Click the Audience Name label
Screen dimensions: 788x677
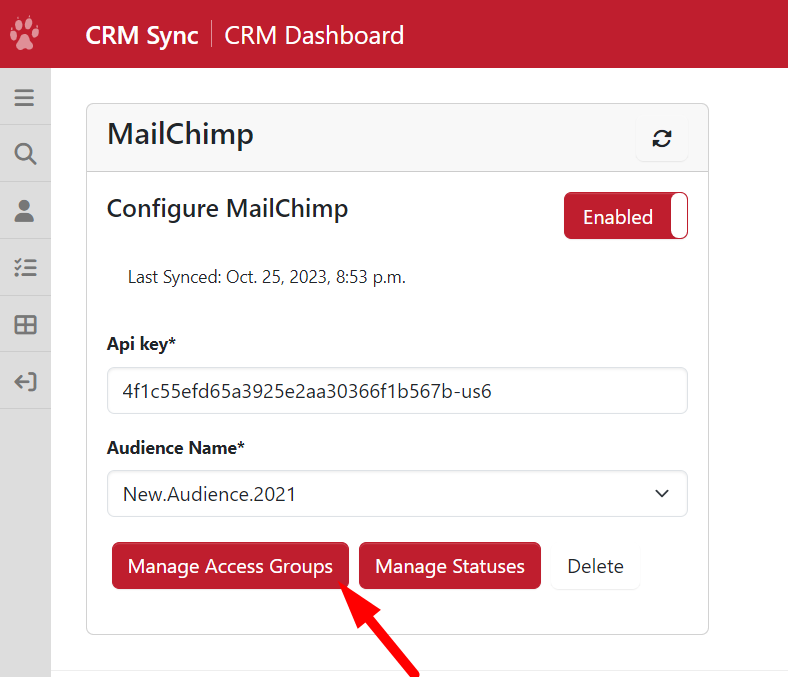click(x=176, y=447)
